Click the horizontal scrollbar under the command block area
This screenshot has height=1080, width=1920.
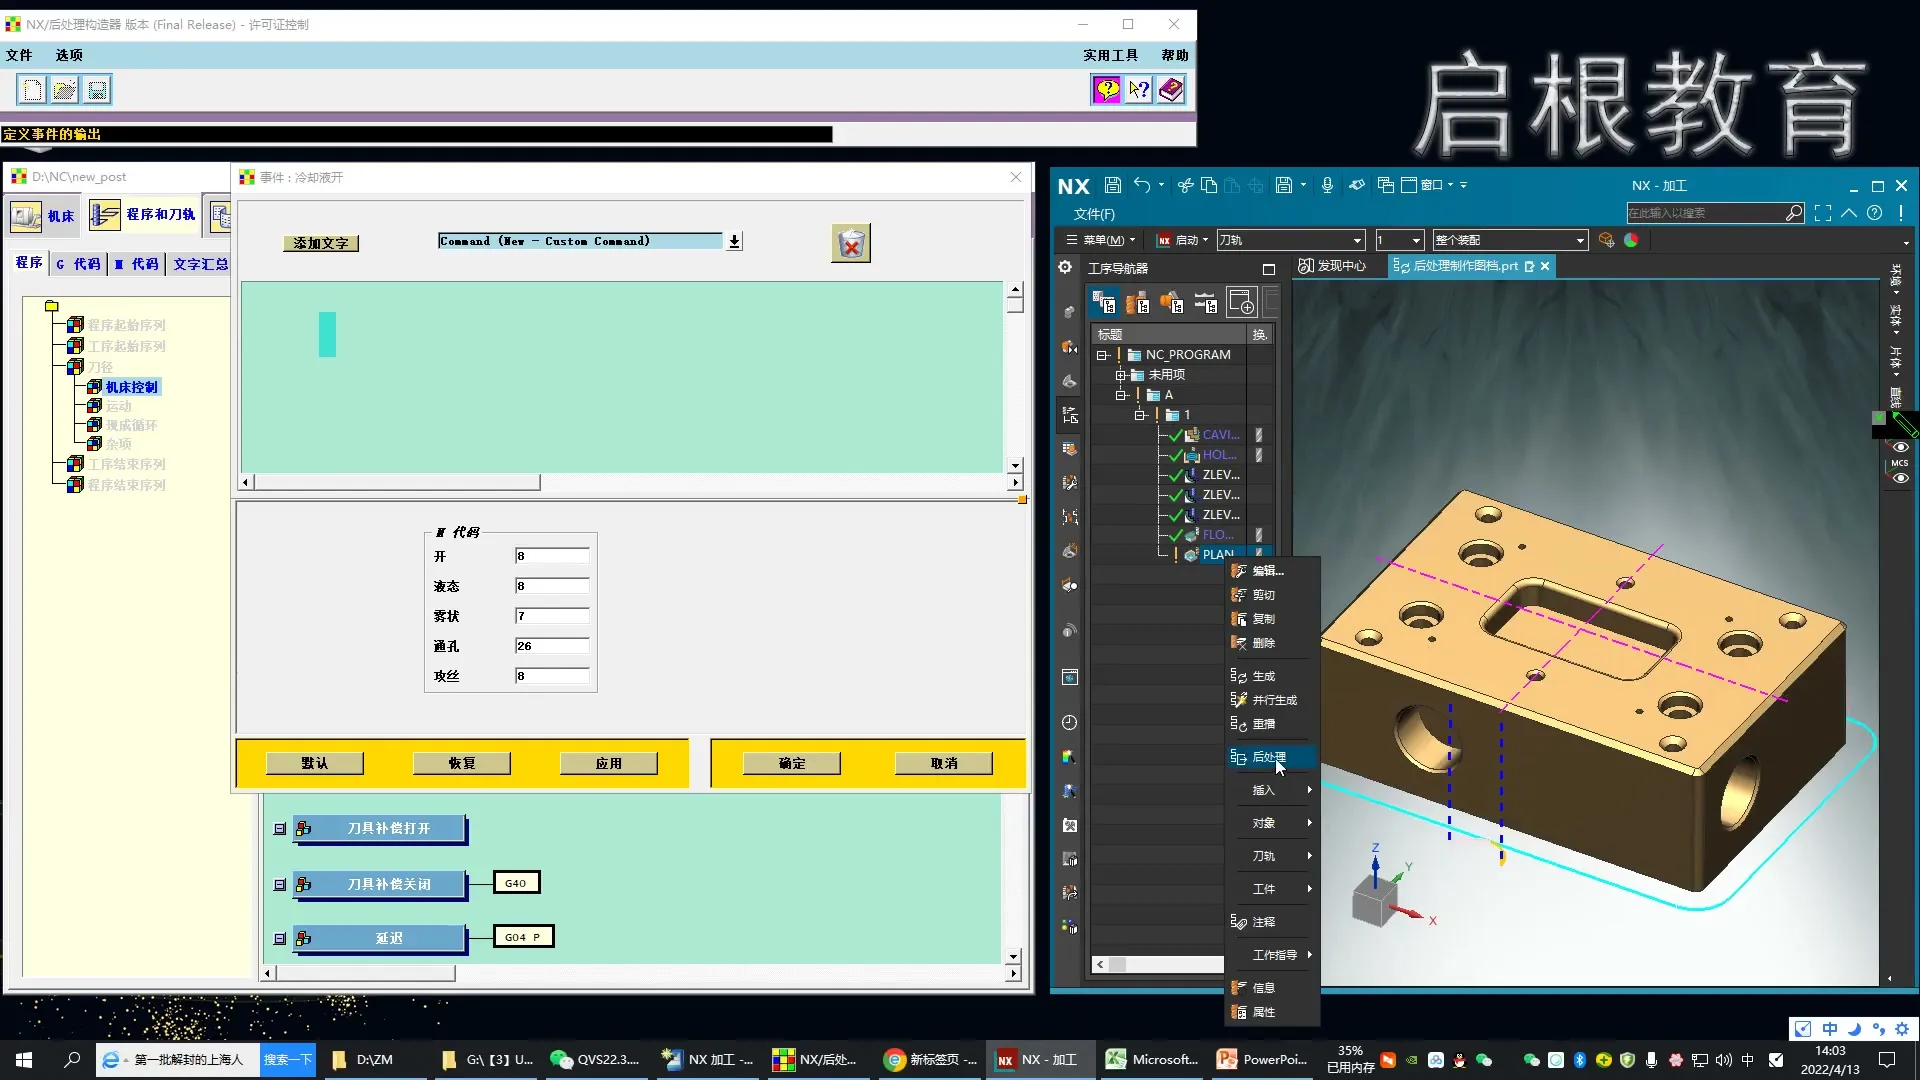pos(397,483)
